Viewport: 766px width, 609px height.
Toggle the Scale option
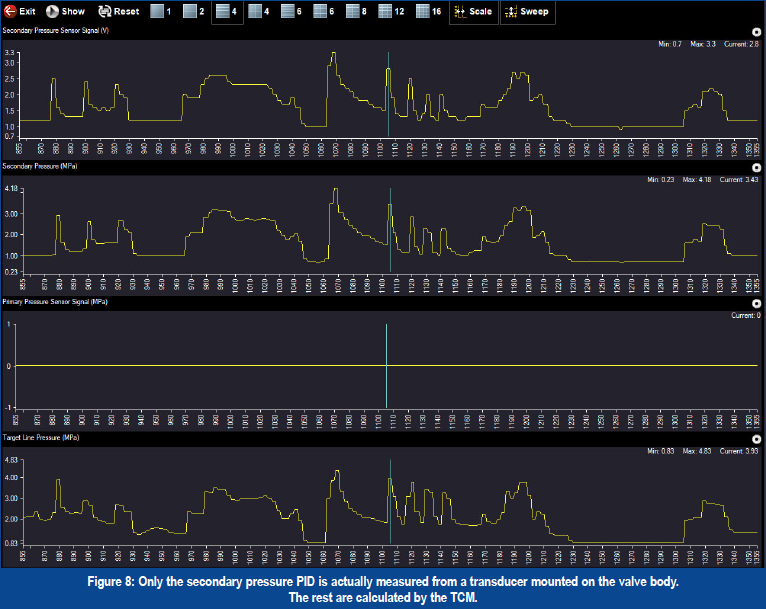tap(473, 11)
